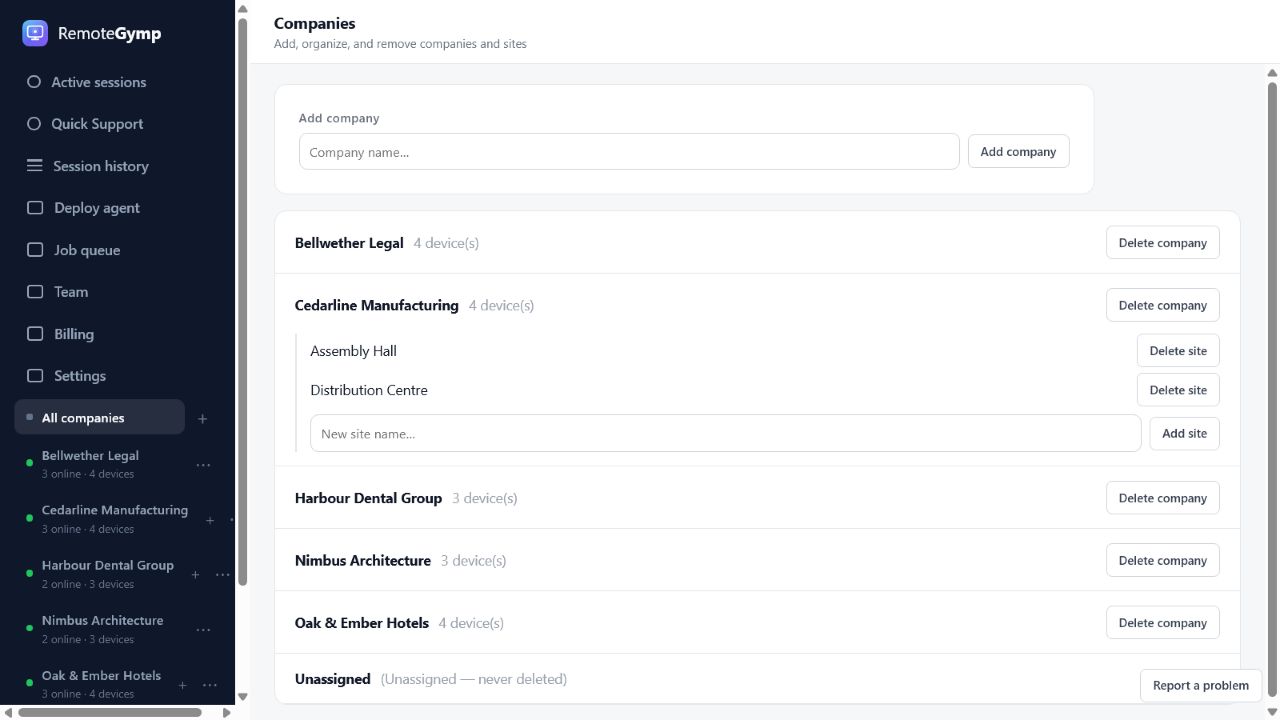The width and height of the screenshot is (1280, 720).
Task: Click the sidebar horizontal scroll-left arrow
Action: [x=8, y=713]
